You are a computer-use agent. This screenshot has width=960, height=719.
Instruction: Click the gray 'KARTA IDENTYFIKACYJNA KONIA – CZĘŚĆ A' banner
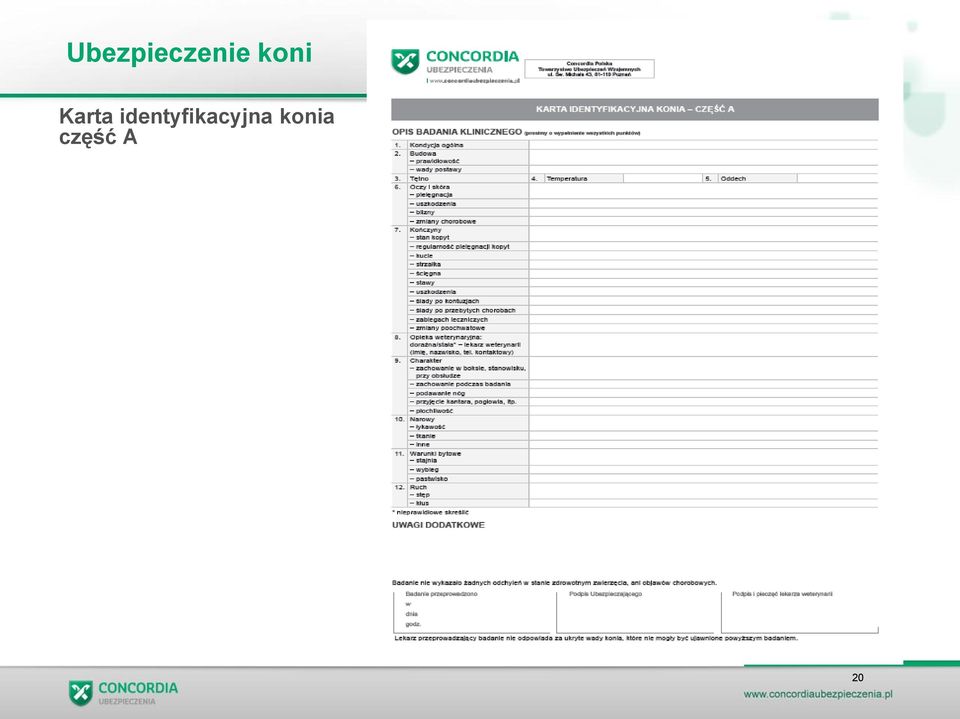tap(634, 109)
